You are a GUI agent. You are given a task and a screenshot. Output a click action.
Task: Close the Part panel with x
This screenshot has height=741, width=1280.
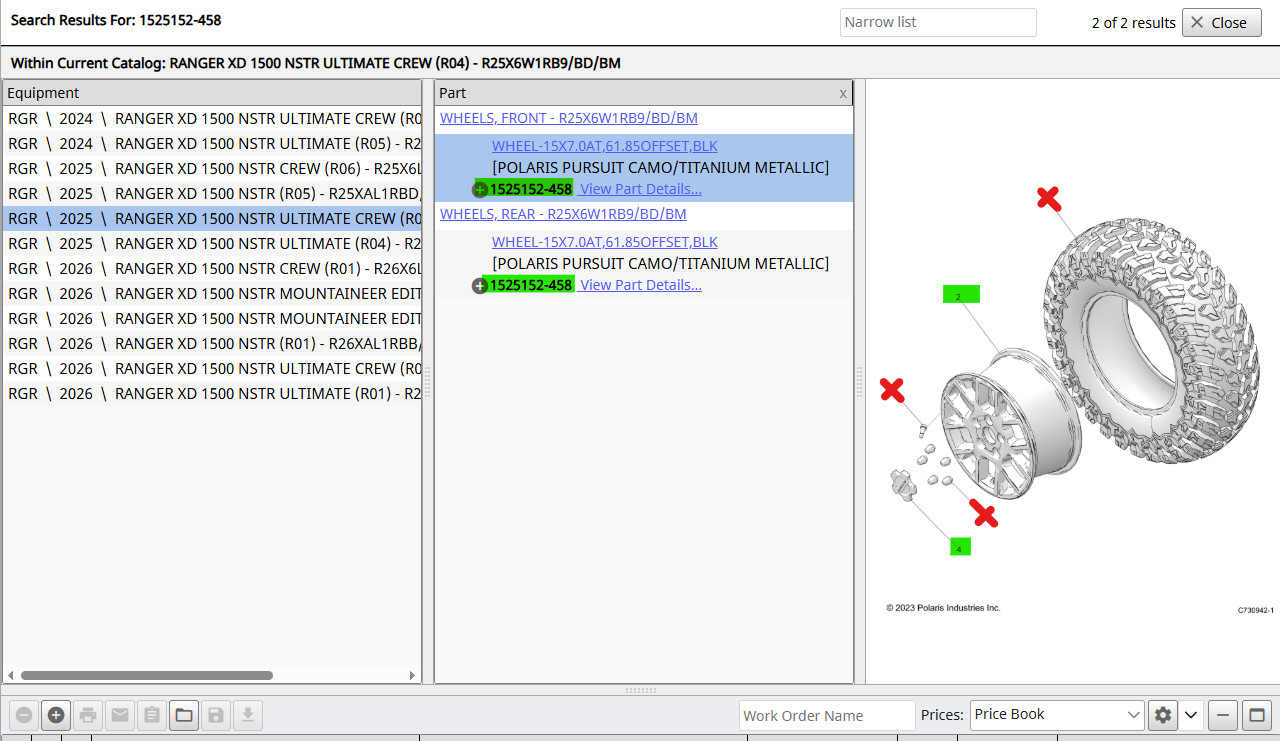tap(843, 93)
